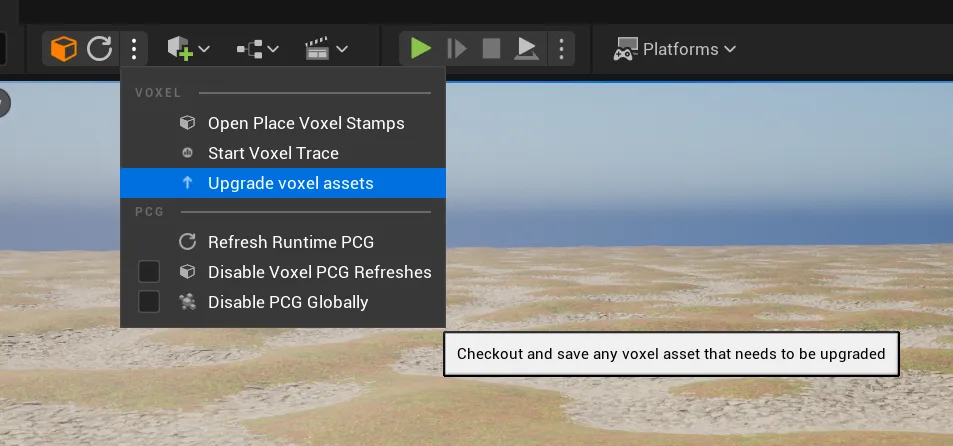Screen dimensions: 953x446
Task: Expand the play options three-dot menu
Action: coord(561,48)
